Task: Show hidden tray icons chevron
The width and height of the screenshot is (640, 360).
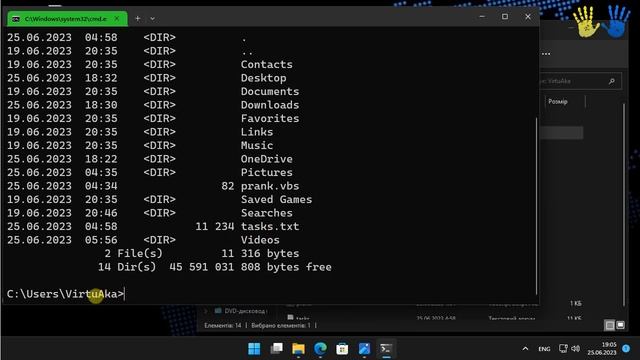Action: point(525,349)
